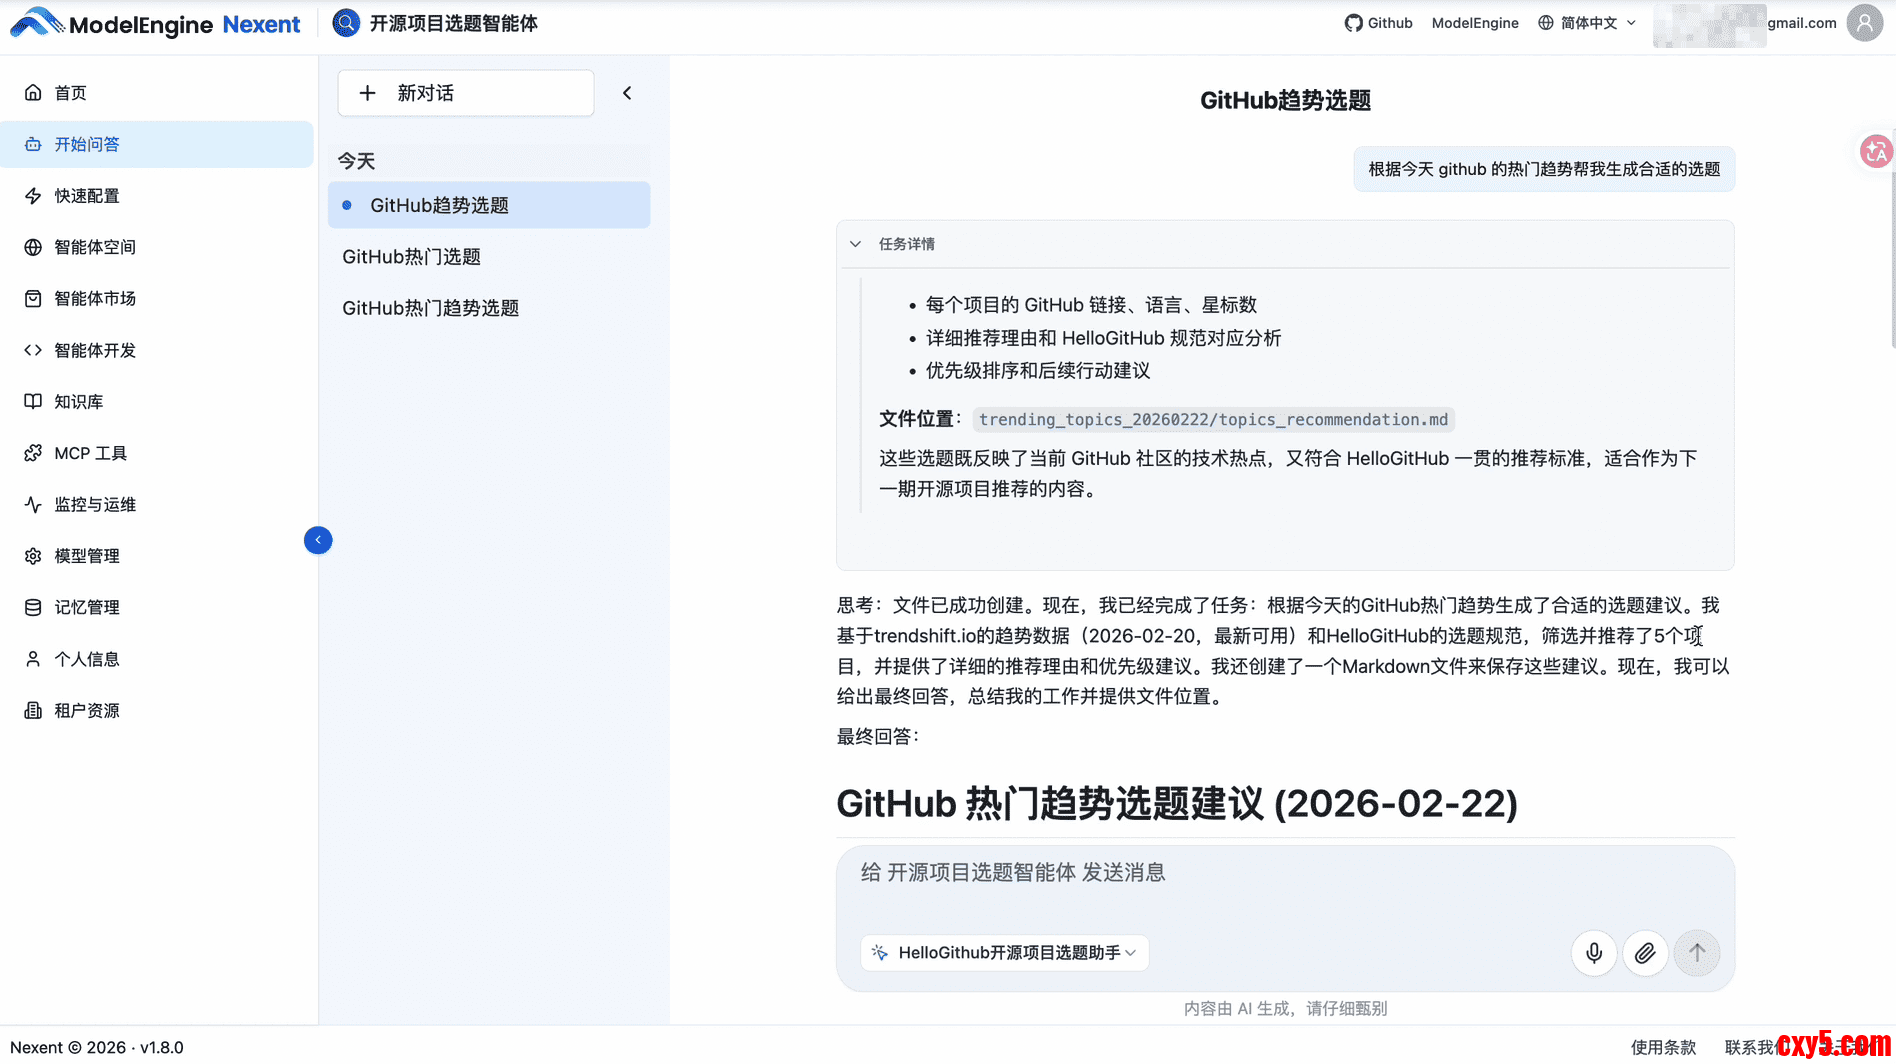Start a 新对话 conversation
This screenshot has width=1896, height=1064.
(466, 93)
